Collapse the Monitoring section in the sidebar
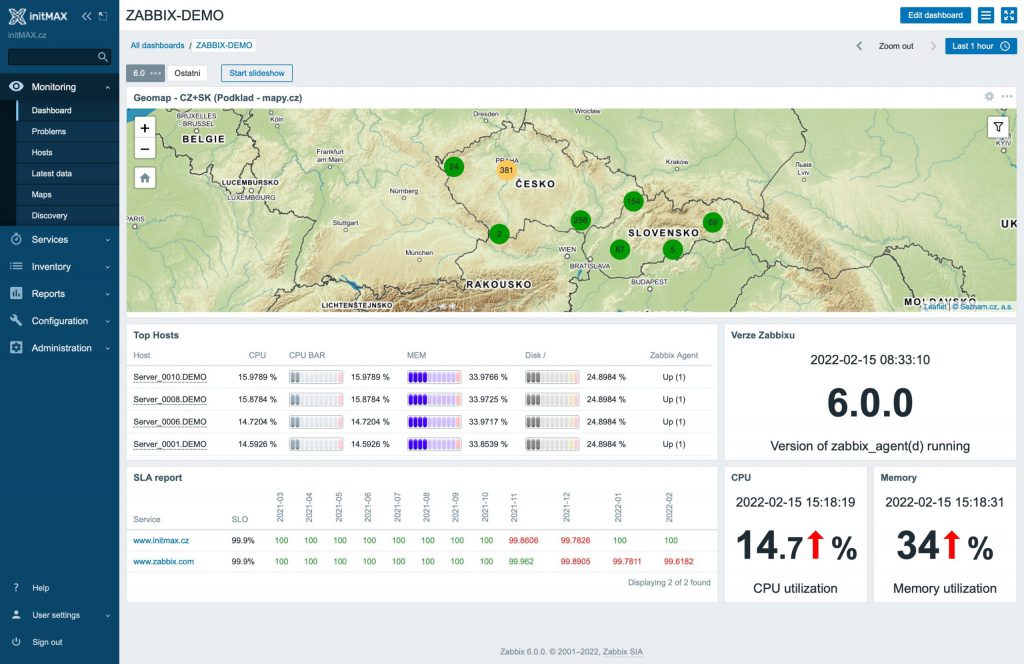 tap(106, 87)
